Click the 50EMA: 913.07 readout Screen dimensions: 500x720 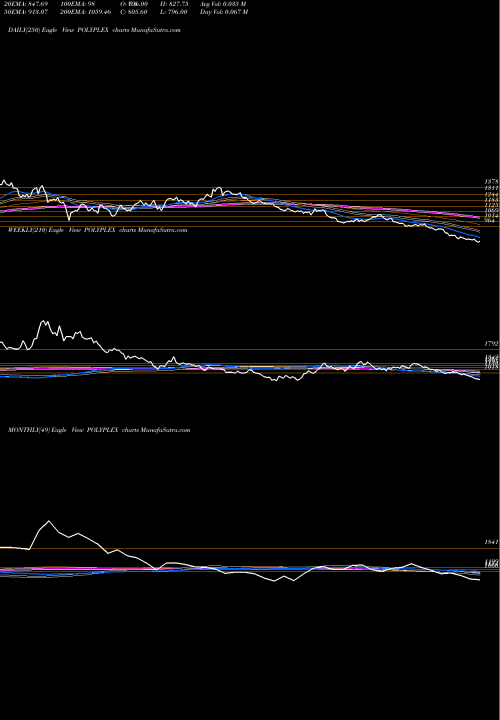26,12
